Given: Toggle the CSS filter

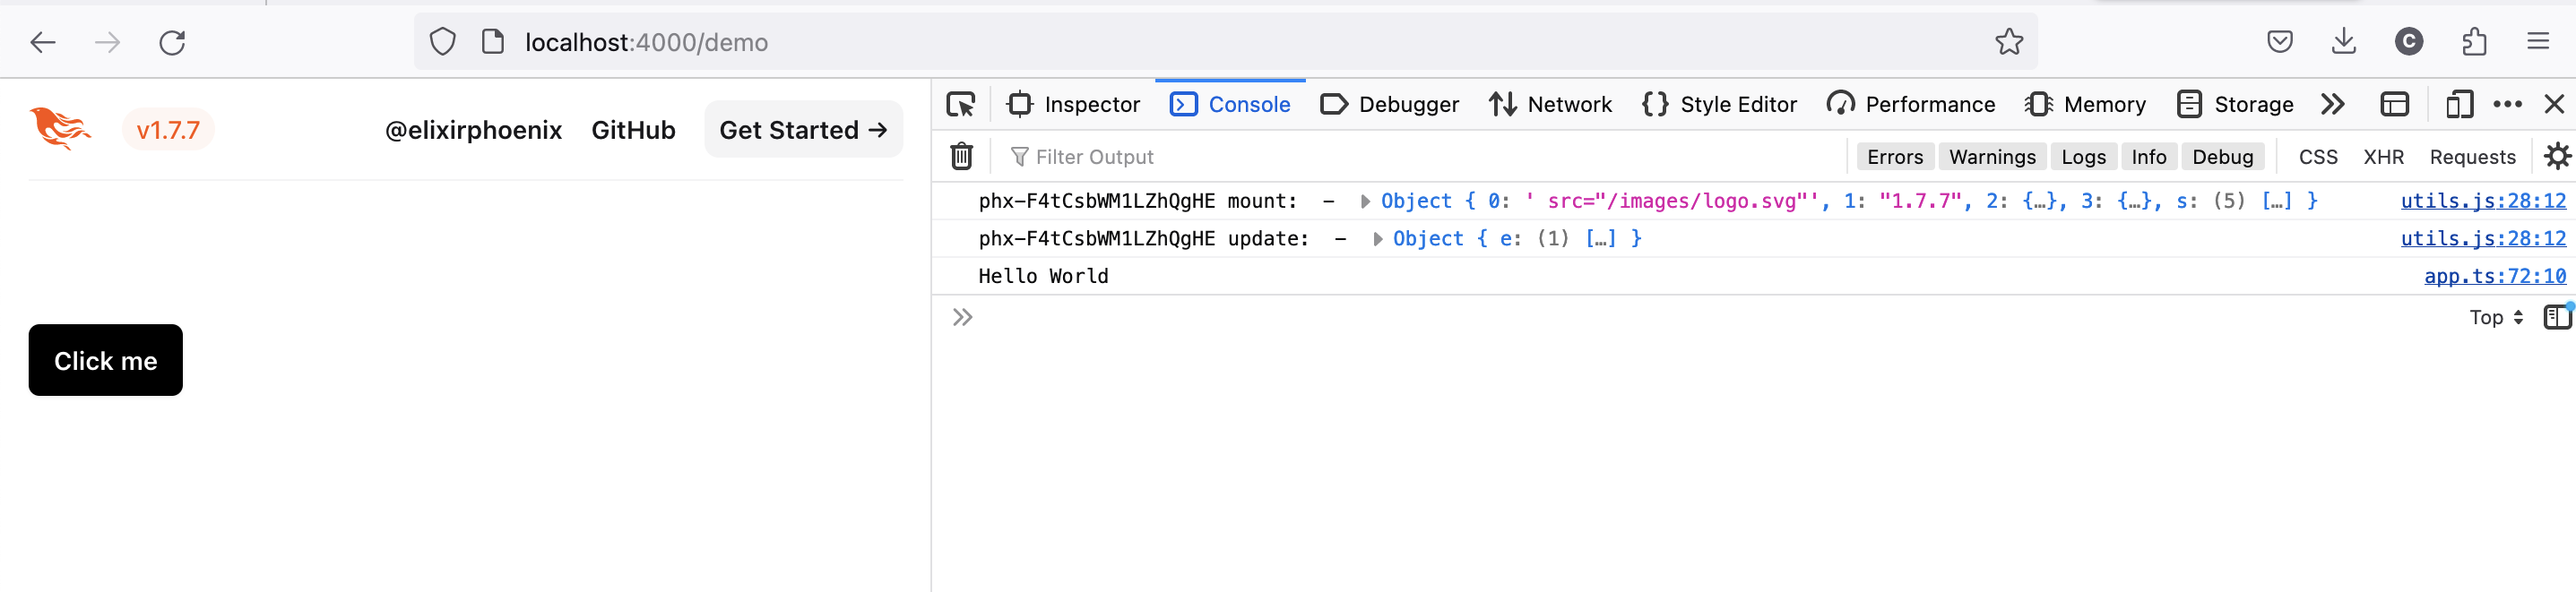Looking at the screenshot, I should pos(2317,157).
